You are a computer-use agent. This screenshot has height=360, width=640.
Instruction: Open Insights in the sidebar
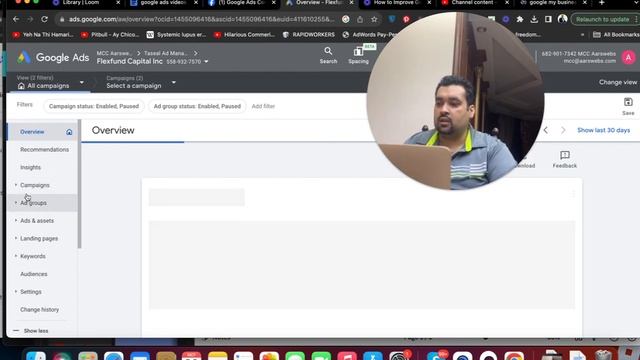pyautogui.click(x=31, y=167)
